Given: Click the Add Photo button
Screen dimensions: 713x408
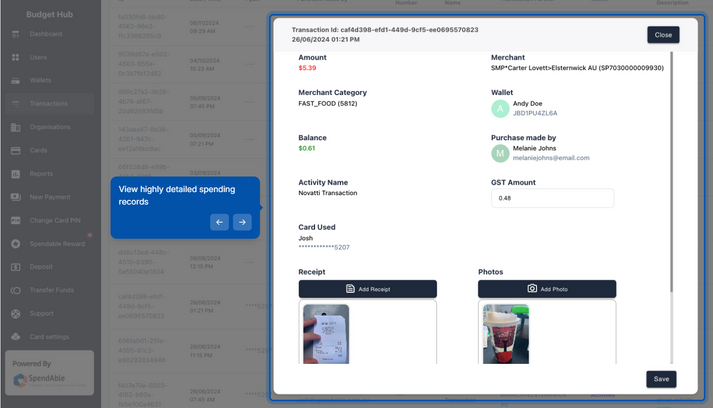Looking at the screenshot, I should click(547, 289).
